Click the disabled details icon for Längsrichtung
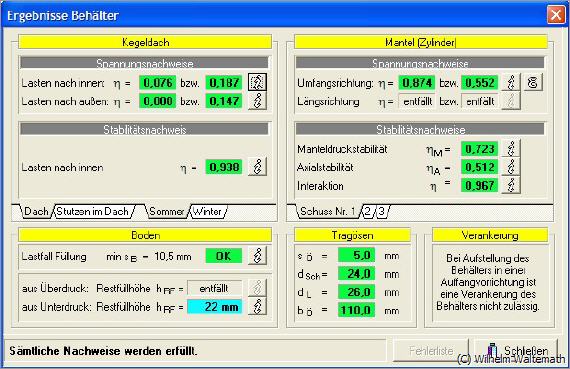 511,101
